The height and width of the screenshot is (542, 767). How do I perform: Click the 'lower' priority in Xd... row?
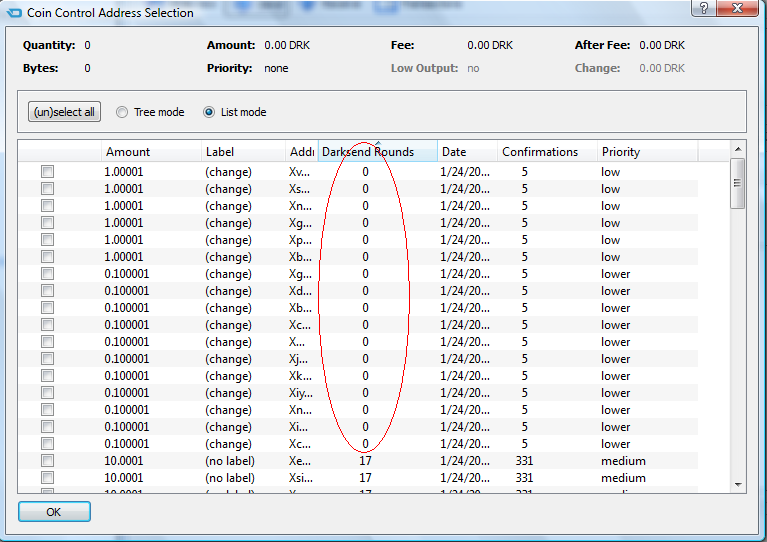(615, 291)
